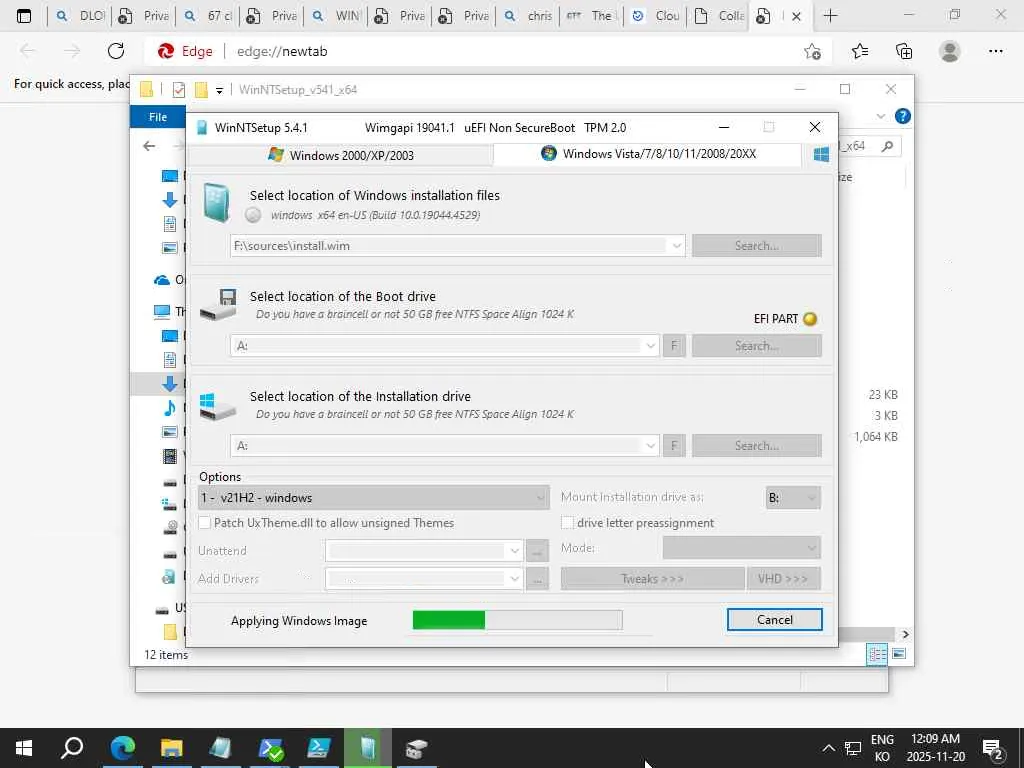Click the yellow EFI PART status indicator
The image size is (1024, 768).
point(810,319)
